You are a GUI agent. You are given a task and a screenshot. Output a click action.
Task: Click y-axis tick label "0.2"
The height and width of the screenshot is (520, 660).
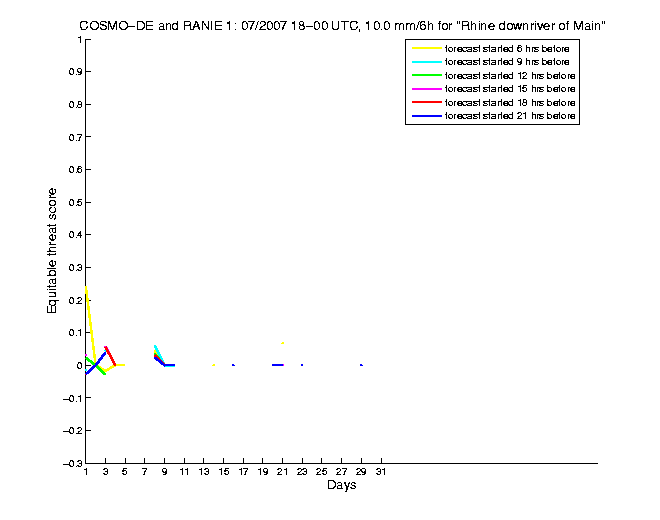[x=75, y=300]
